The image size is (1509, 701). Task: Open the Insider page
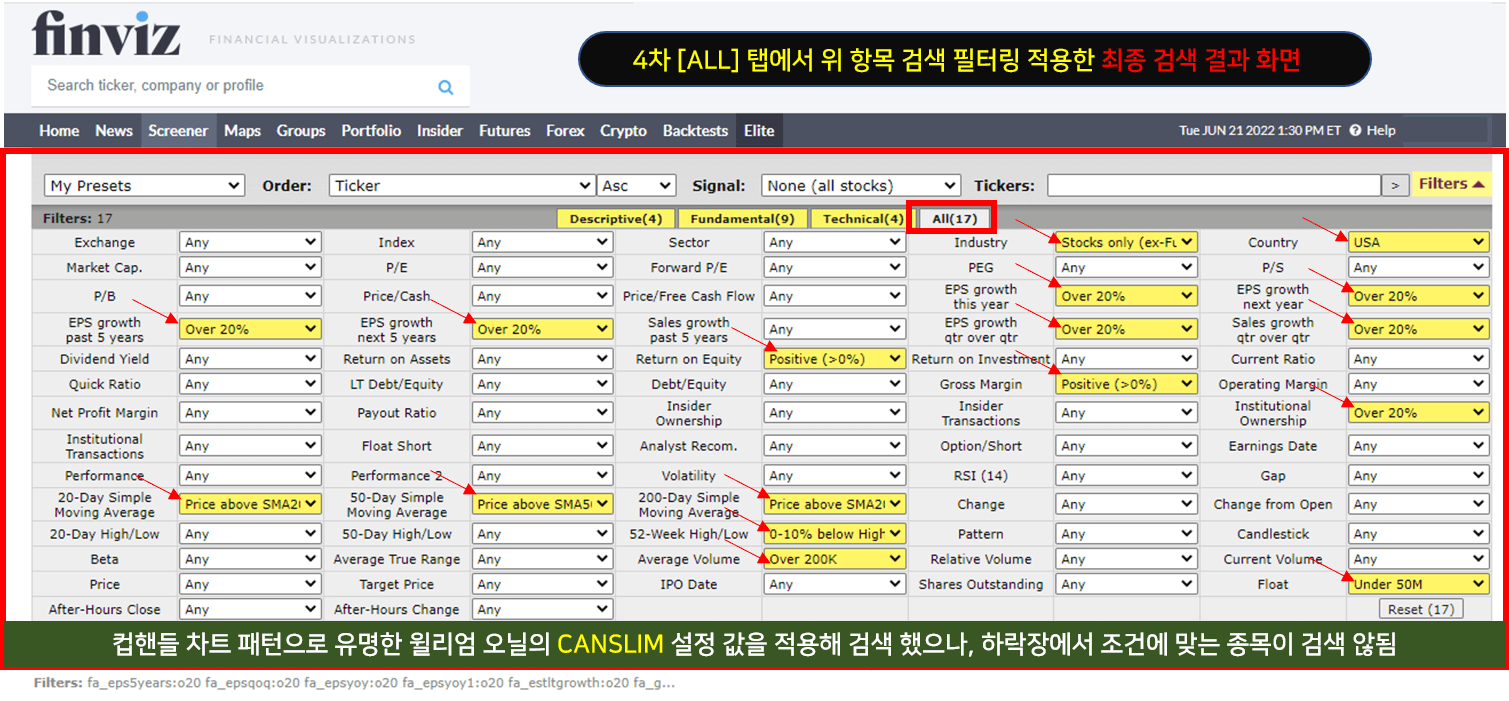(x=440, y=131)
